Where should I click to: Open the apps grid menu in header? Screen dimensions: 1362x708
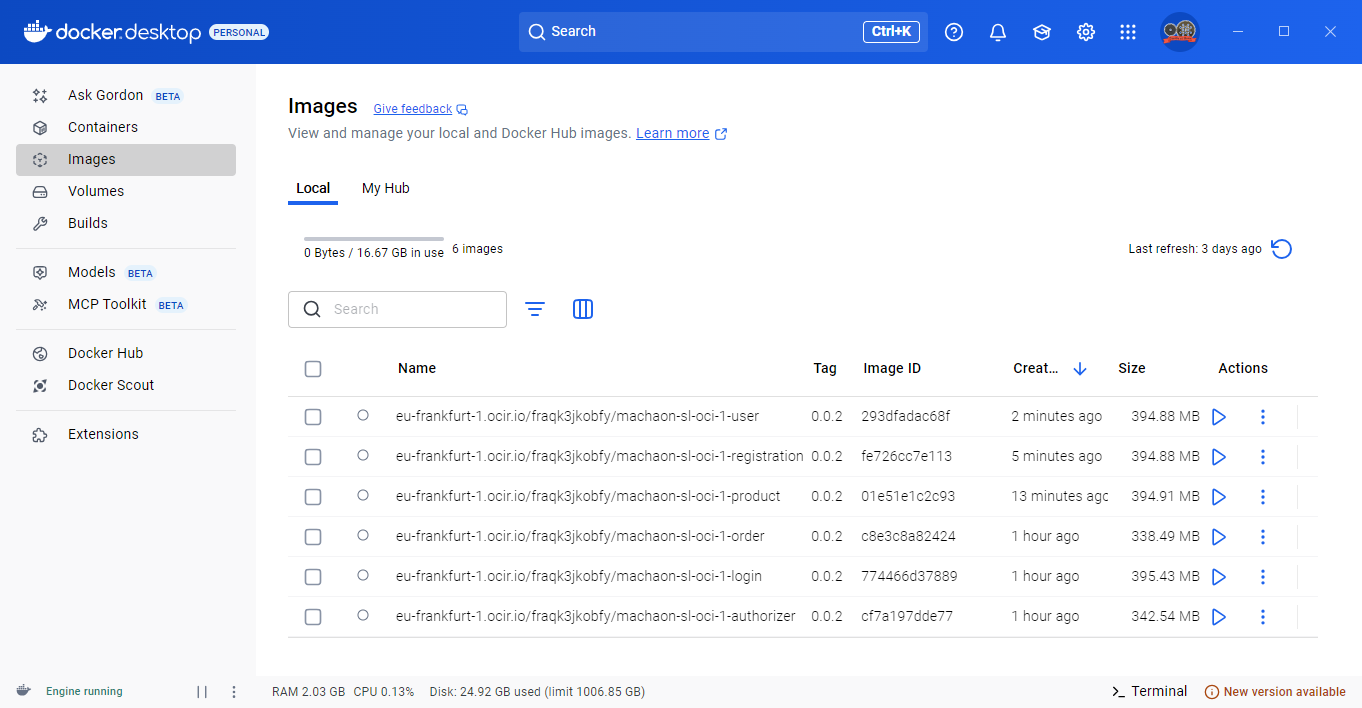(1128, 32)
